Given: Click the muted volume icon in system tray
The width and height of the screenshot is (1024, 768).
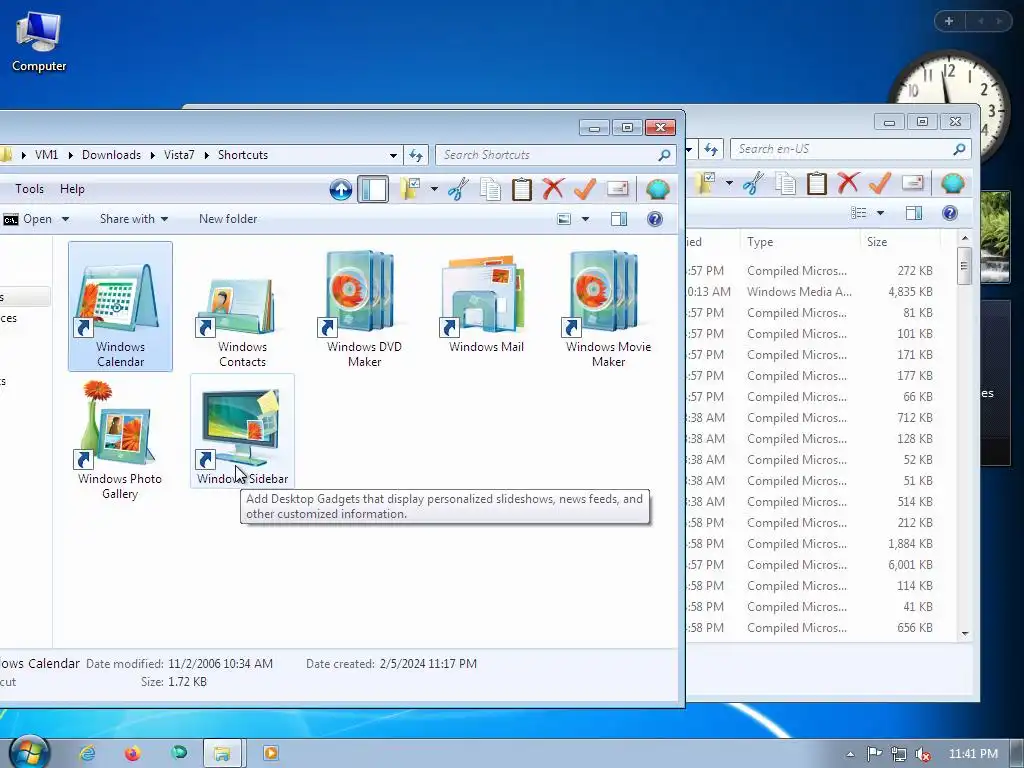Looking at the screenshot, I should pos(923,754).
